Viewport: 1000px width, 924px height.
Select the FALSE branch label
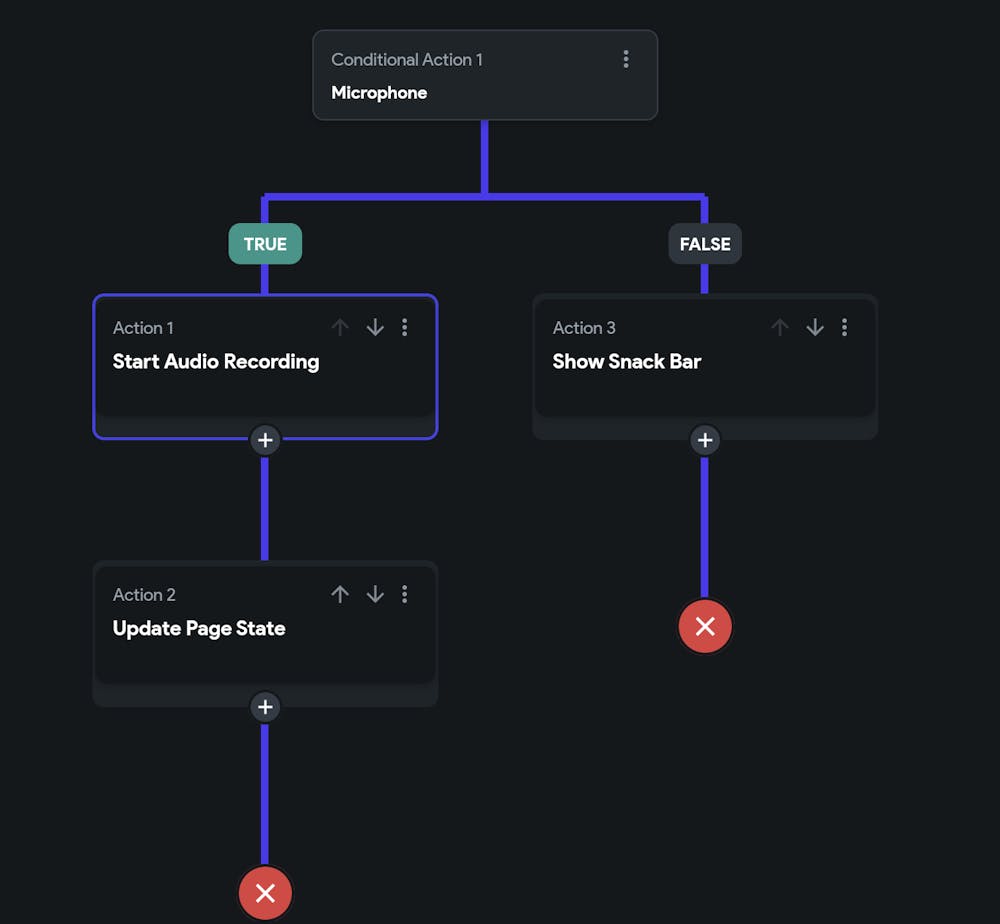(705, 244)
